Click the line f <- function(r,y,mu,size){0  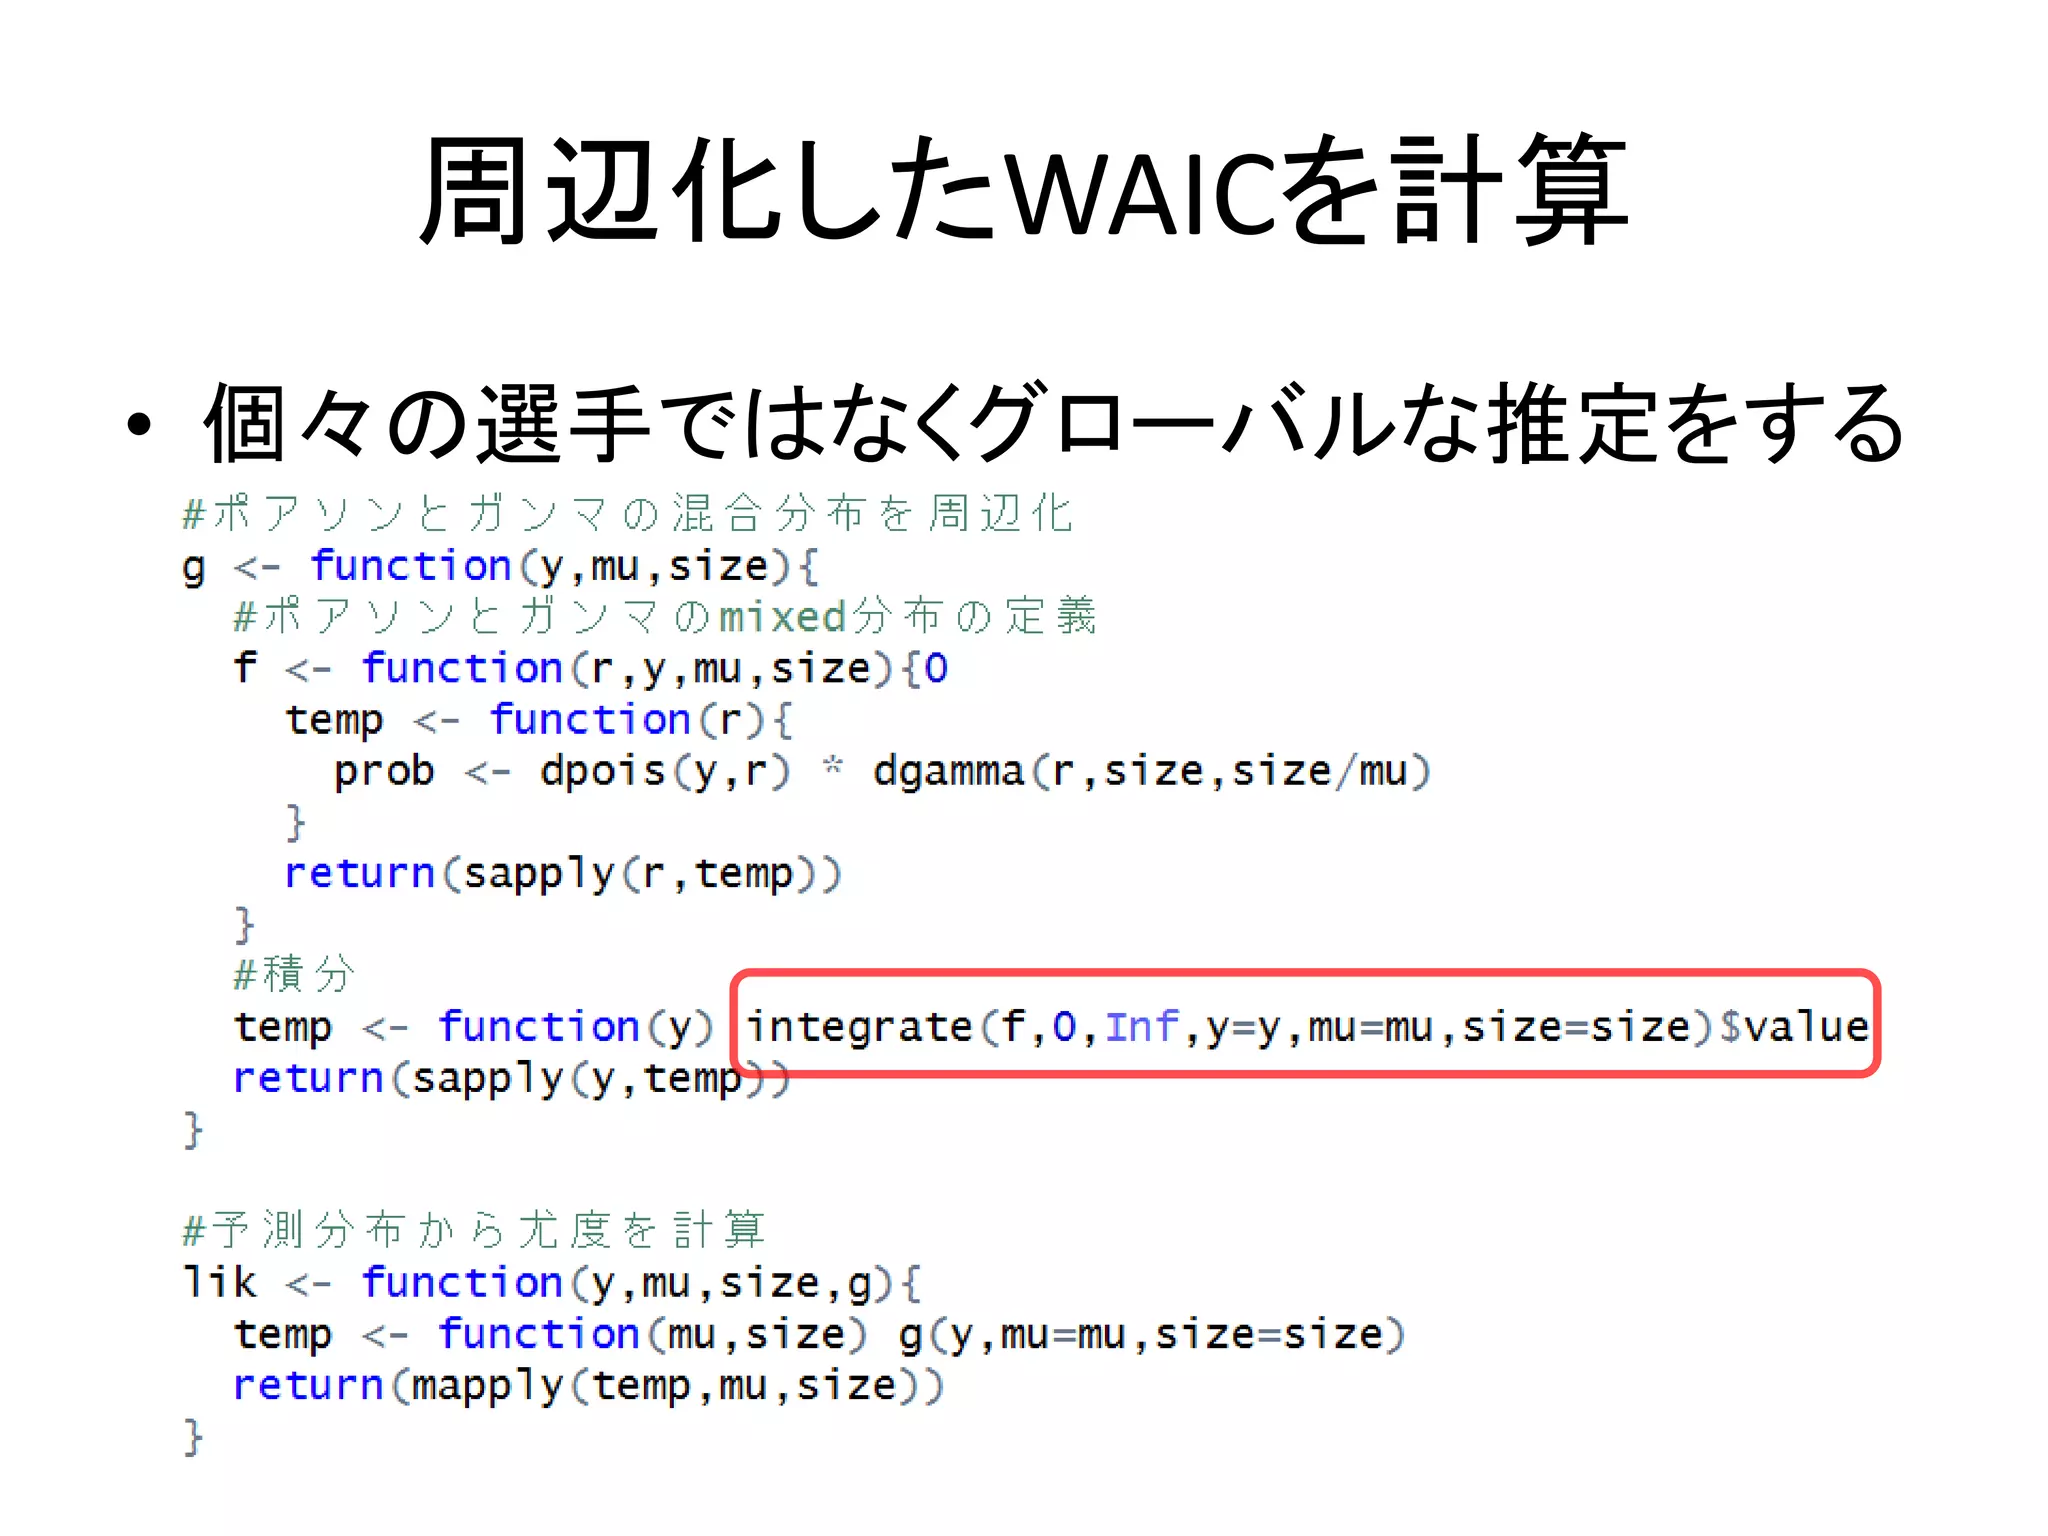tap(591, 669)
